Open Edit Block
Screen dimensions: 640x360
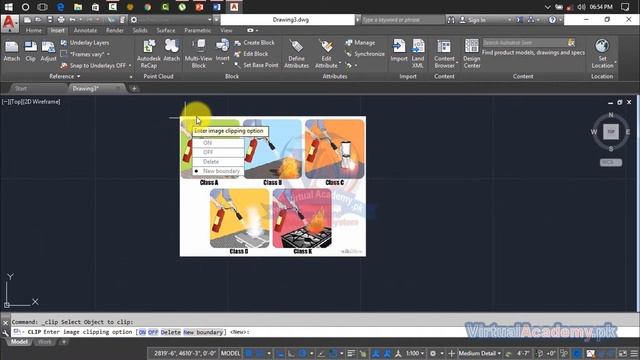click(x=251, y=54)
